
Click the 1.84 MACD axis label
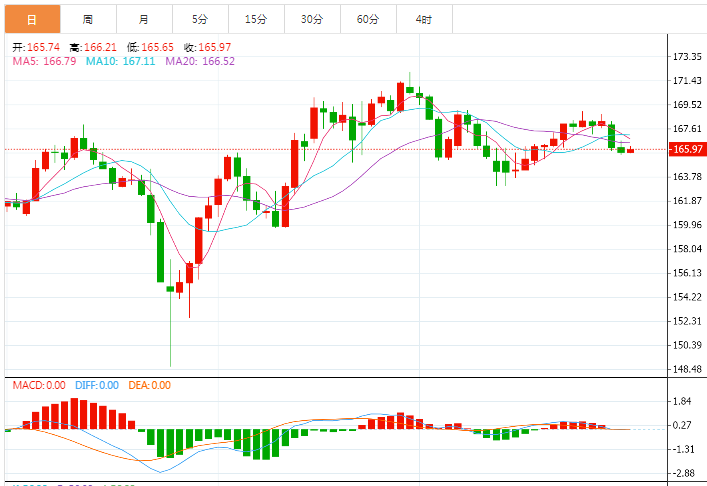pyautogui.click(x=682, y=401)
